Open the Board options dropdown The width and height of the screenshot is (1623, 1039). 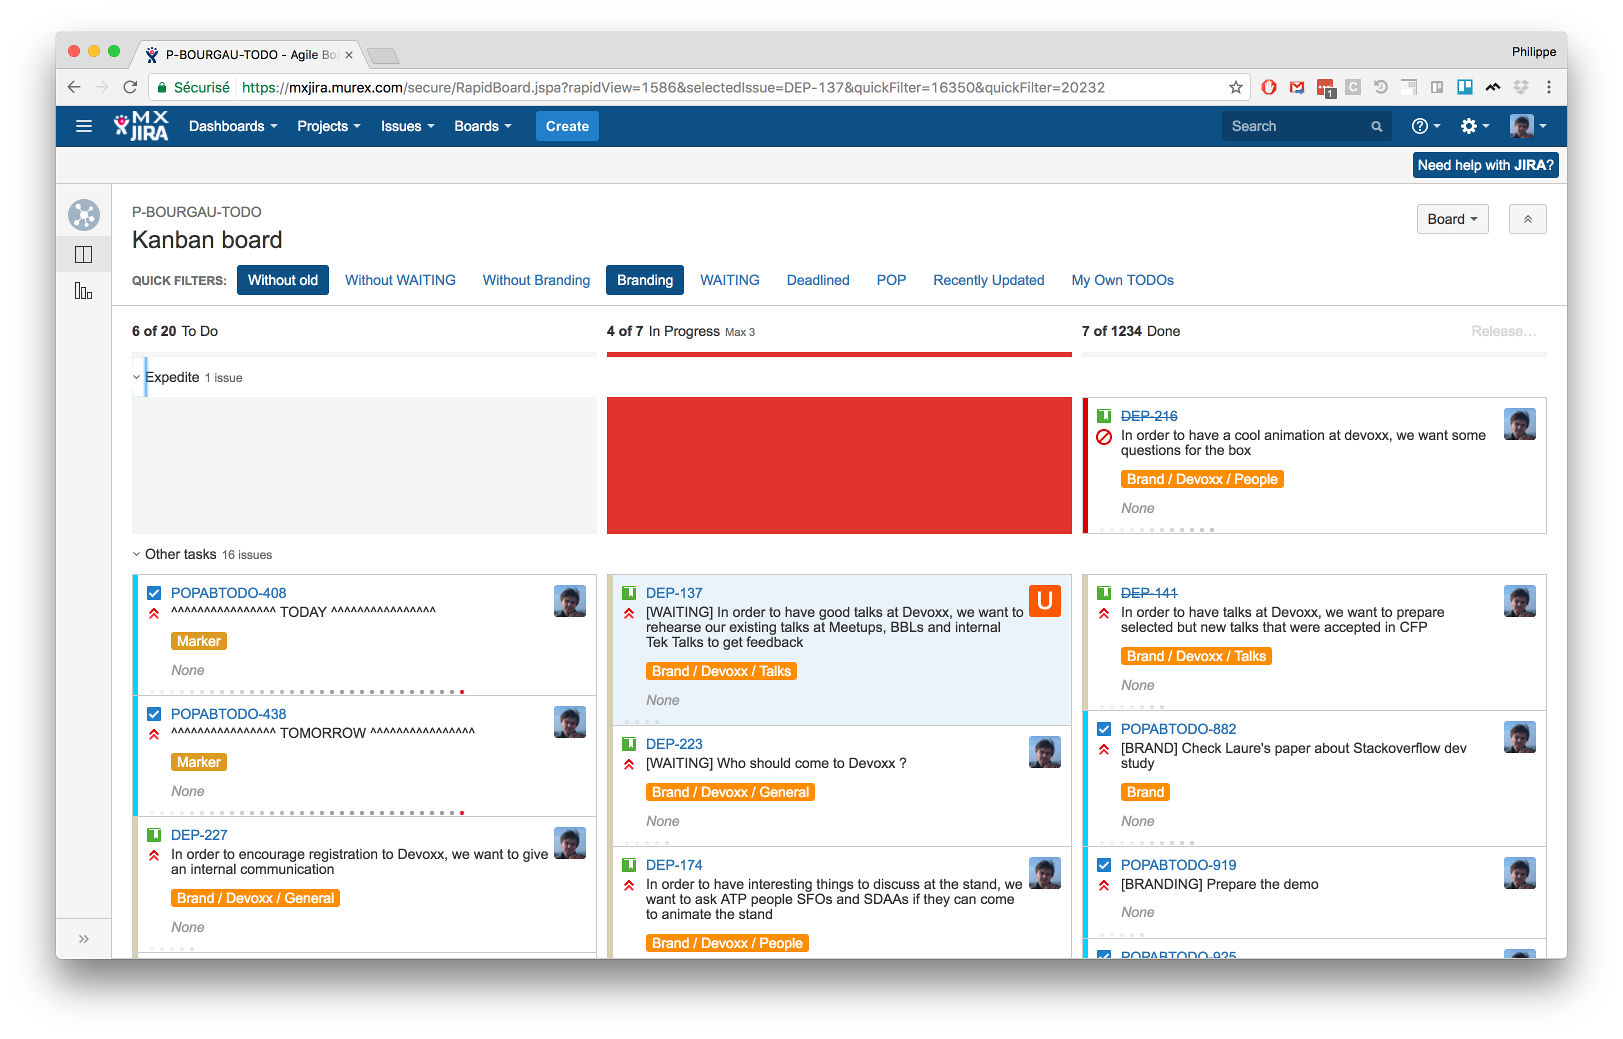(1452, 219)
